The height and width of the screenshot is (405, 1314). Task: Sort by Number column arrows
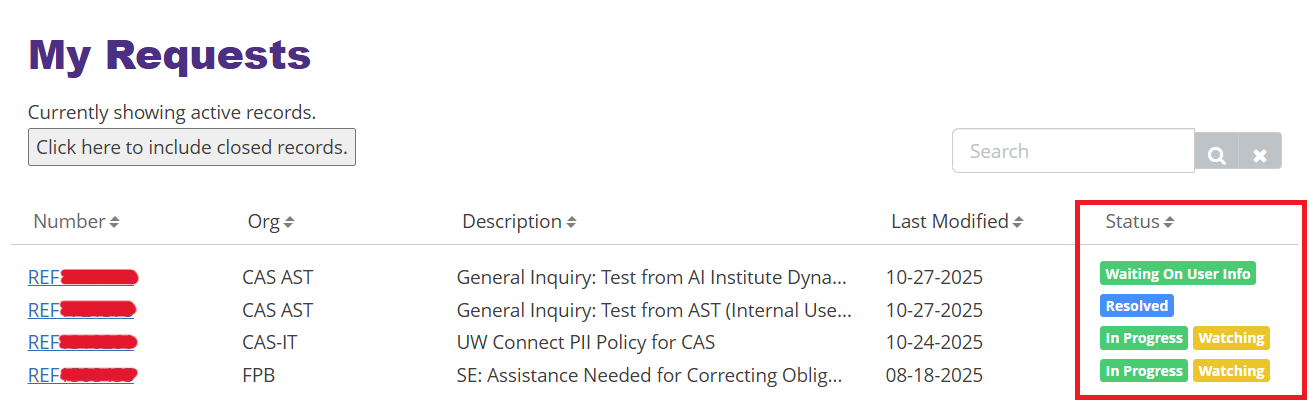pyautogui.click(x=114, y=222)
